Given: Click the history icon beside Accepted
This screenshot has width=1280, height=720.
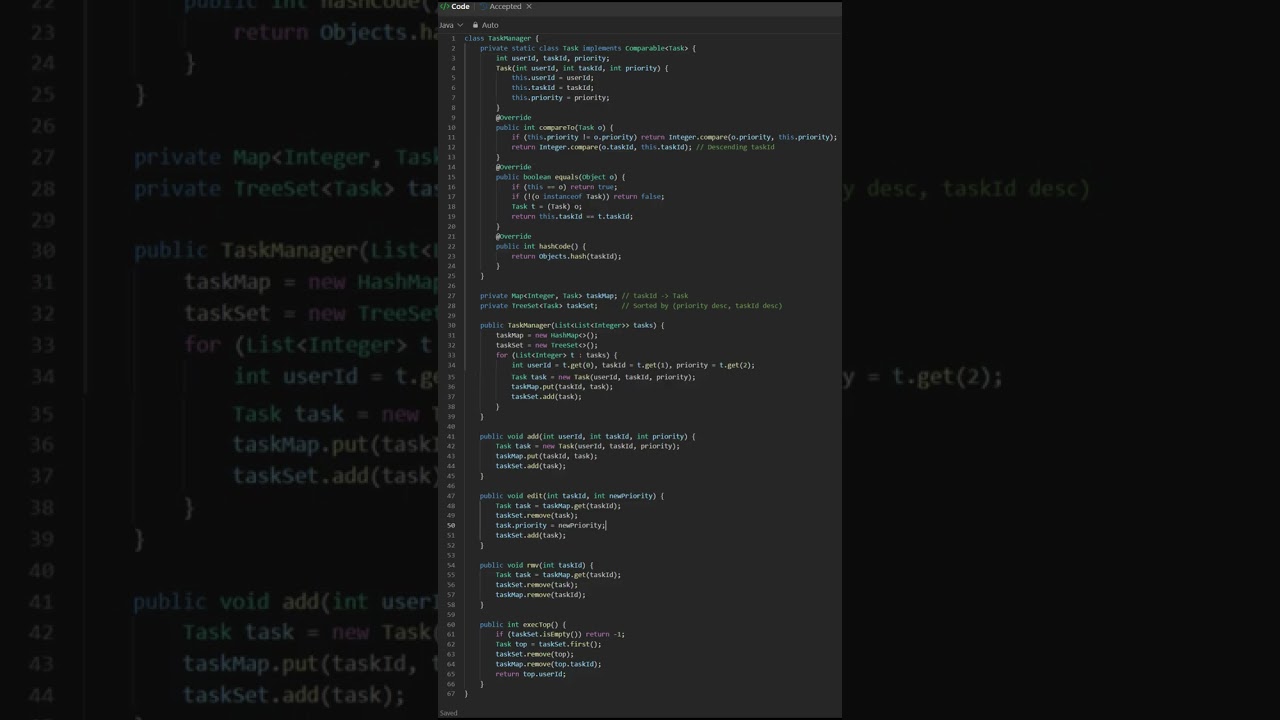Looking at the screenshot, I should tap(483, 7).
